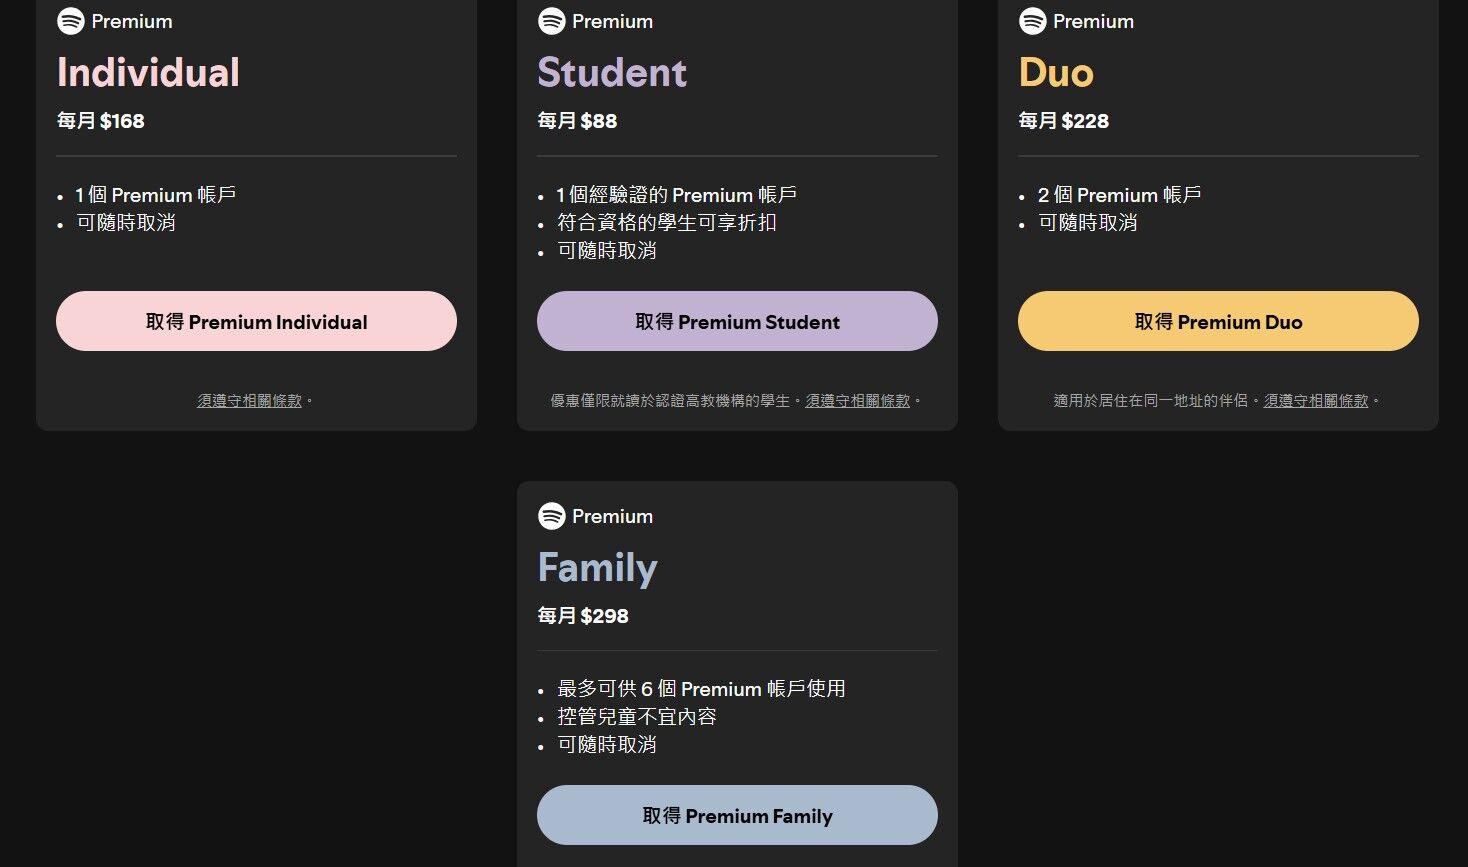Select the Family plan heading
Viewport: 1468px width, 867px height.
(x=597, y=566)
